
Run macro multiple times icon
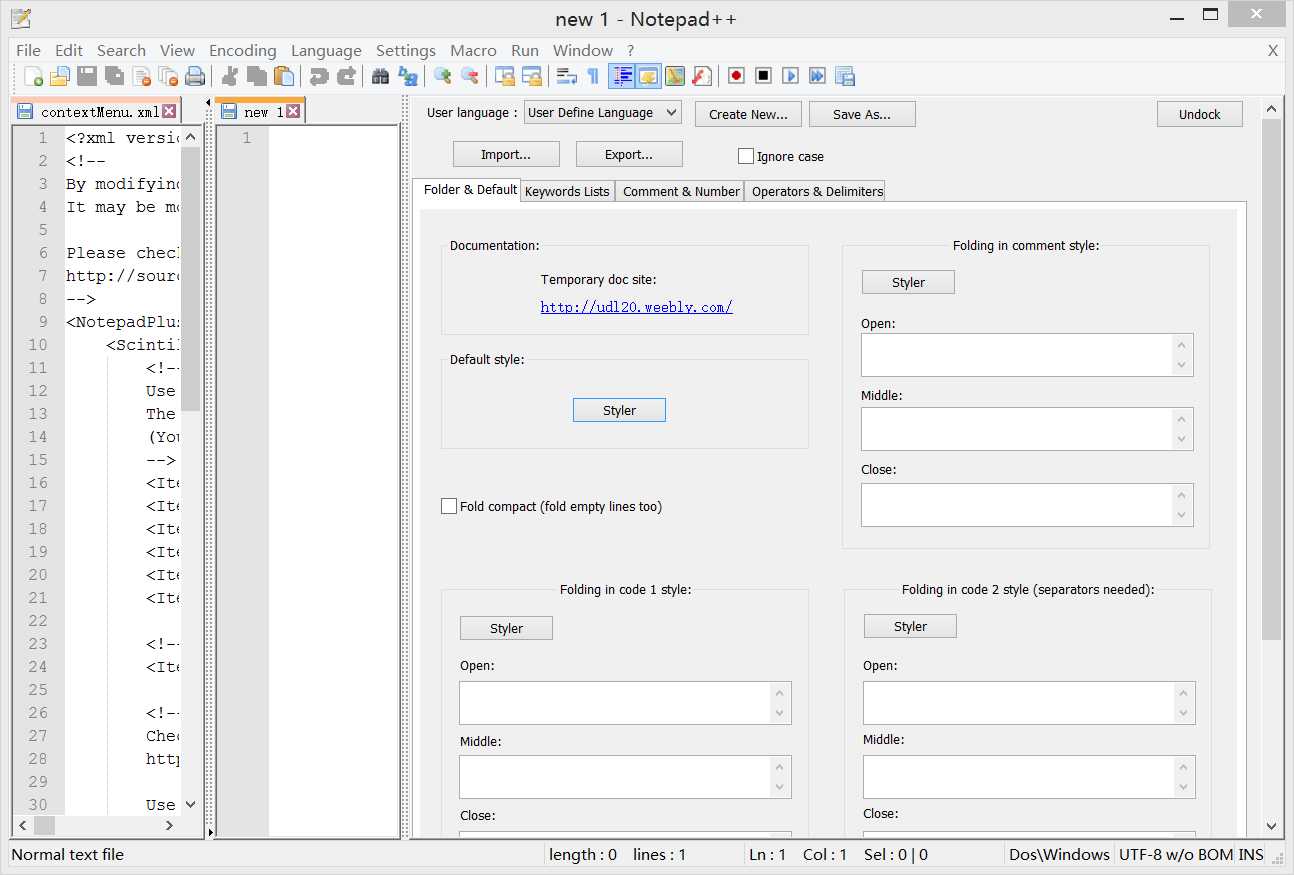[817, 76]
